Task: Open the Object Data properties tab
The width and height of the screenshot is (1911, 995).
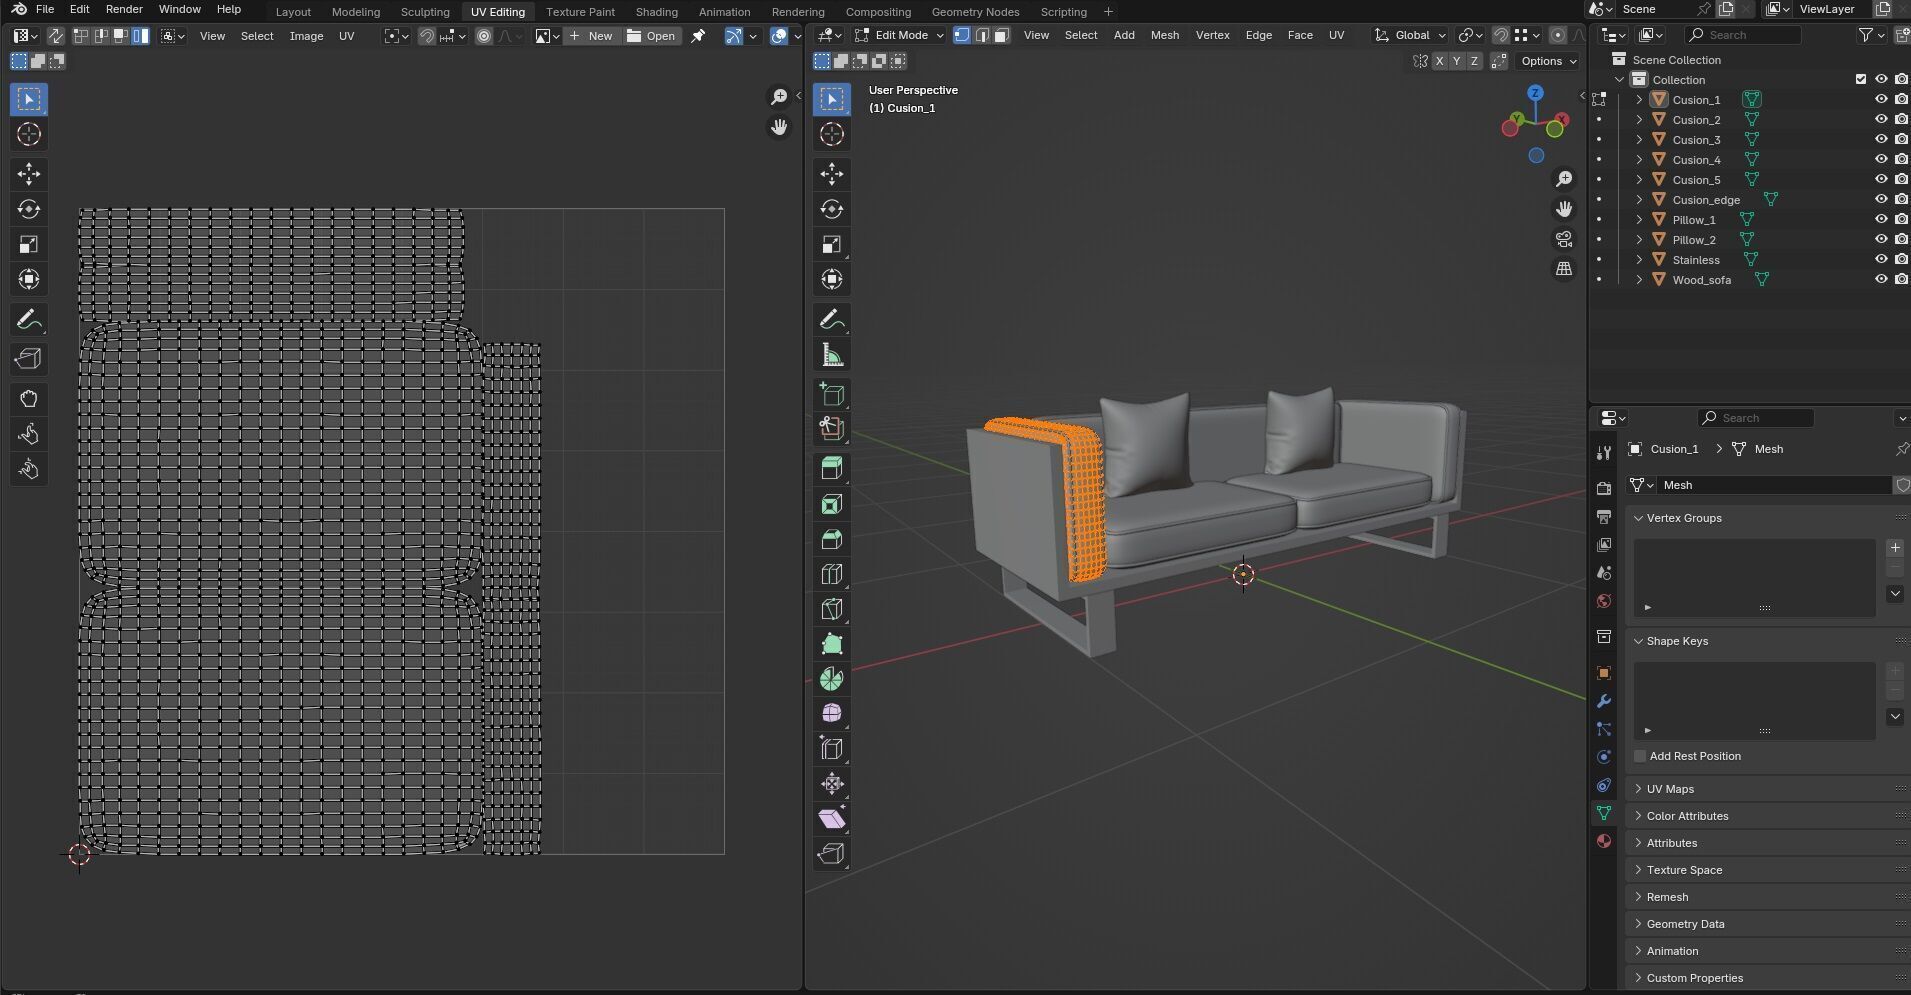Action: click(x=1603, y=813)
